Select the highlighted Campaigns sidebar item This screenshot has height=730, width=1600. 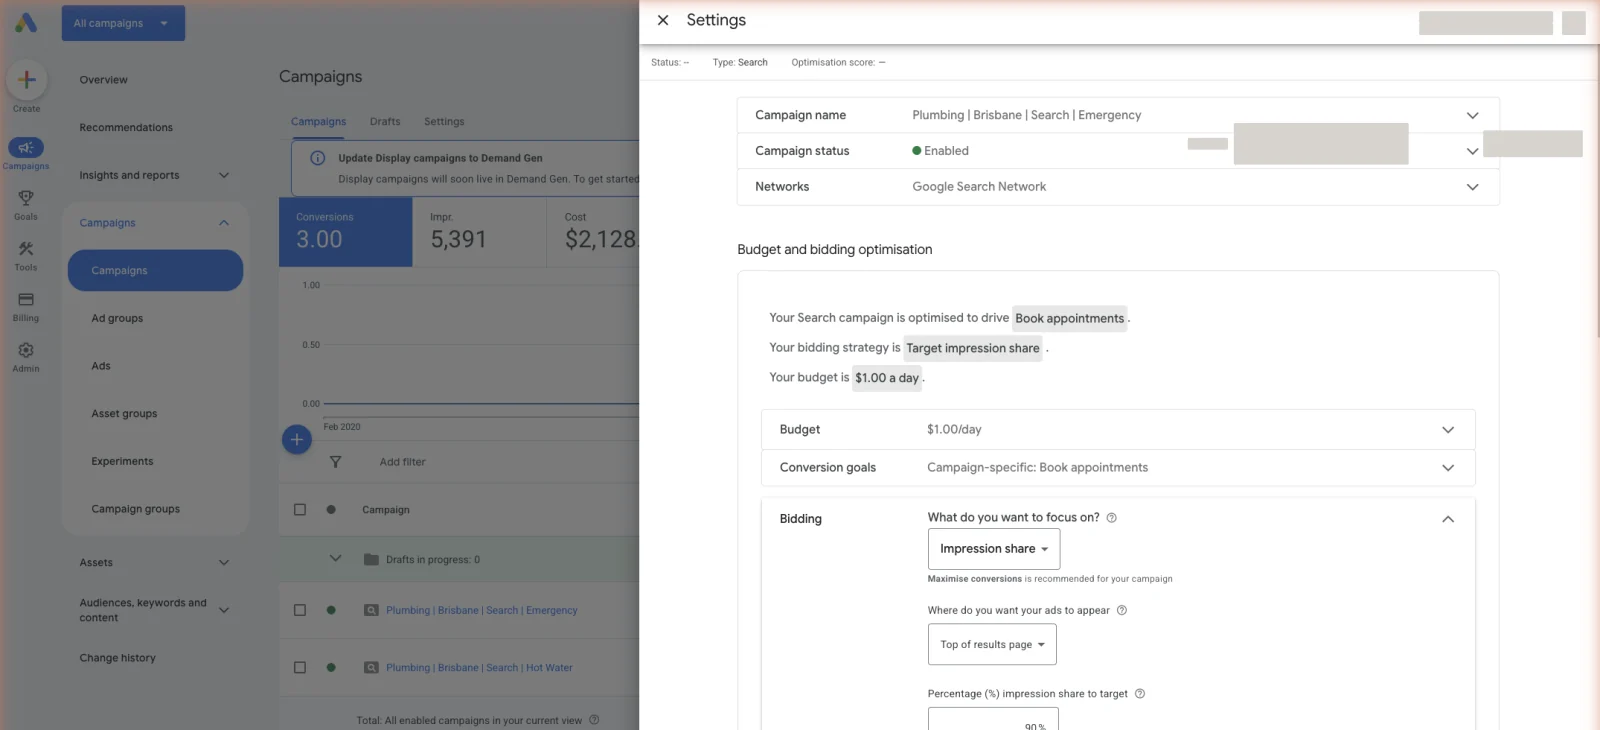(155, 271)
